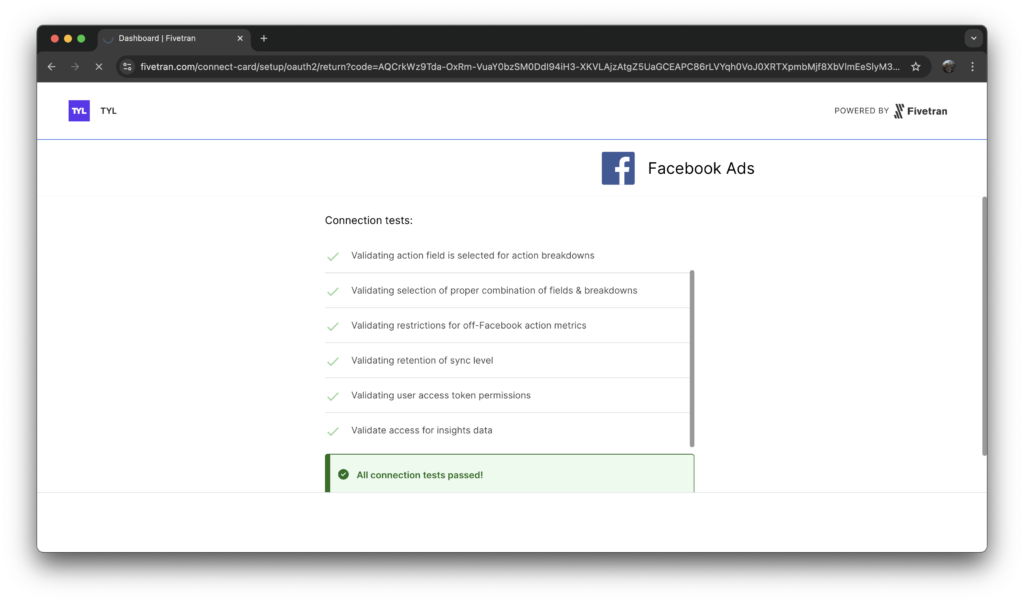Click checkmark beside action field validation
Image resolution: width=1024 pixels, height=601 pixels.
[333, 256]
